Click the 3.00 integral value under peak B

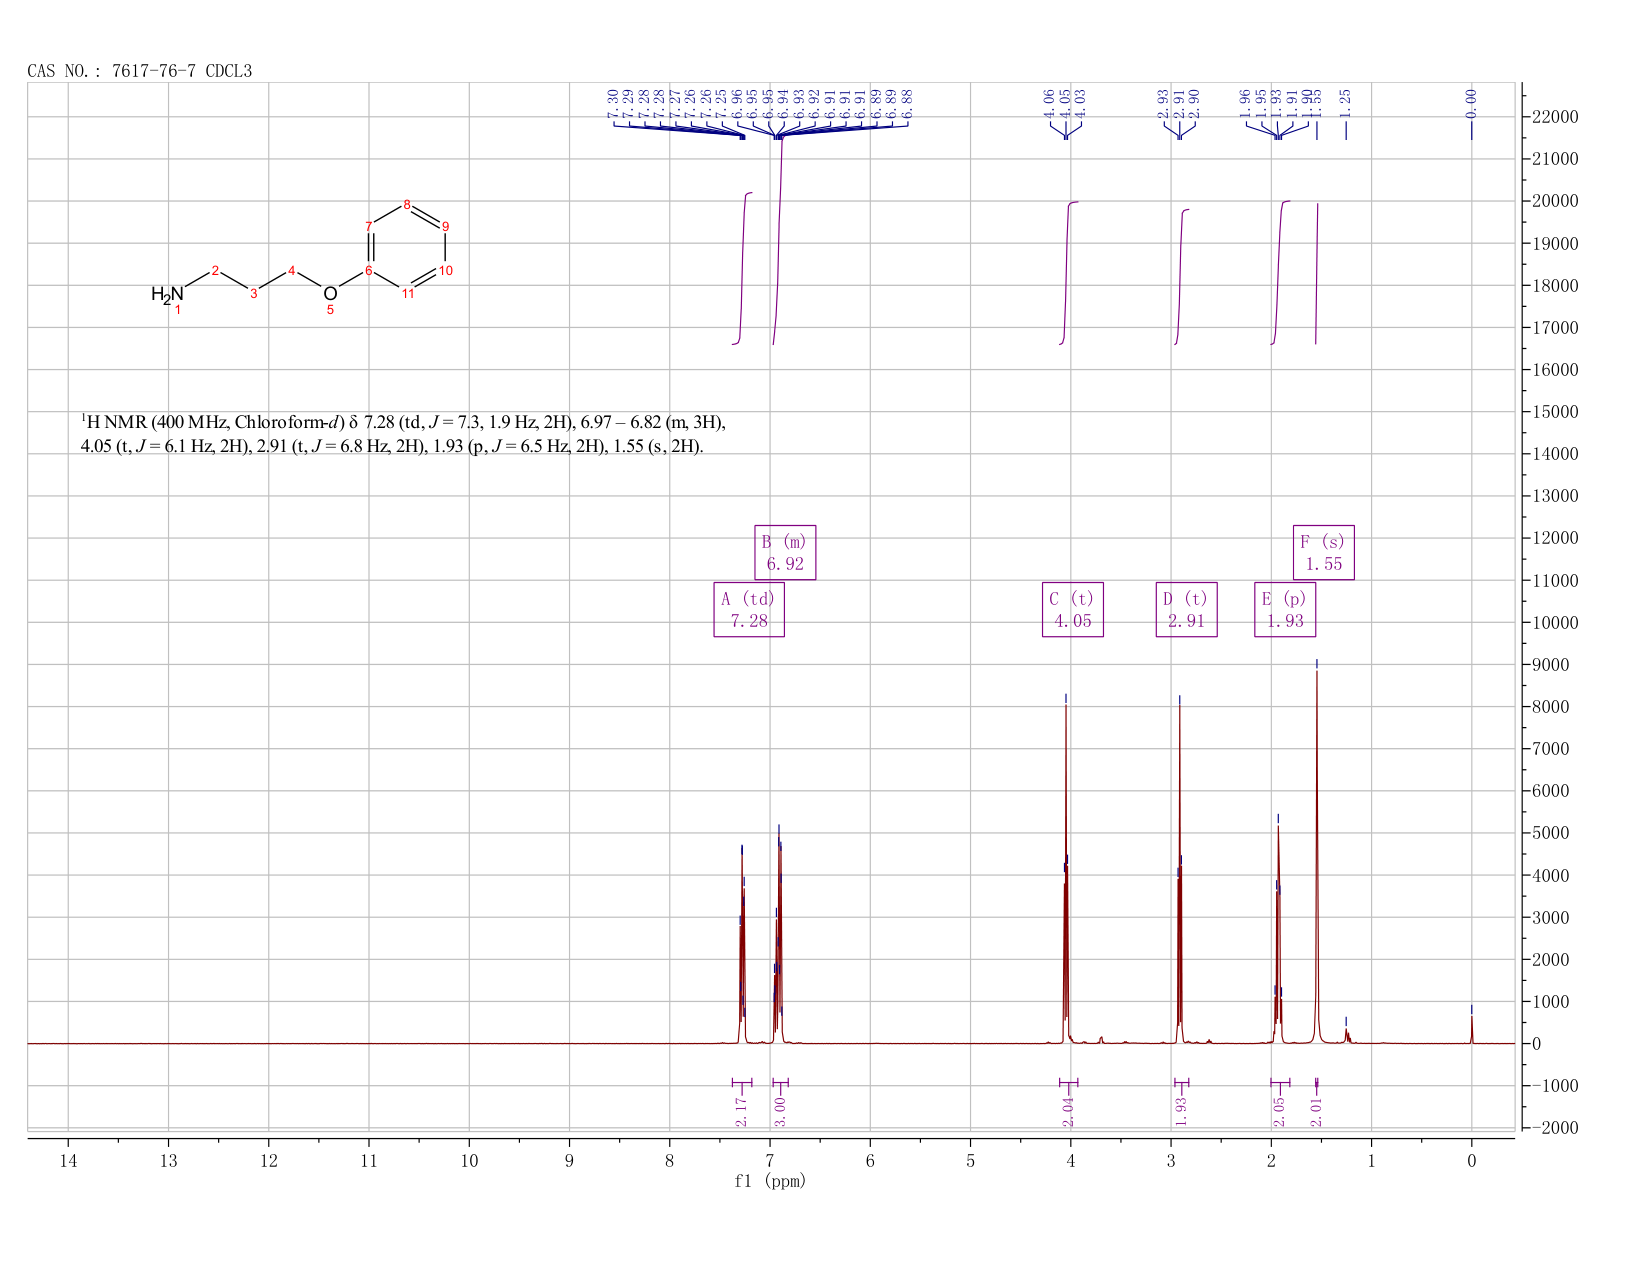[780, 1111]
